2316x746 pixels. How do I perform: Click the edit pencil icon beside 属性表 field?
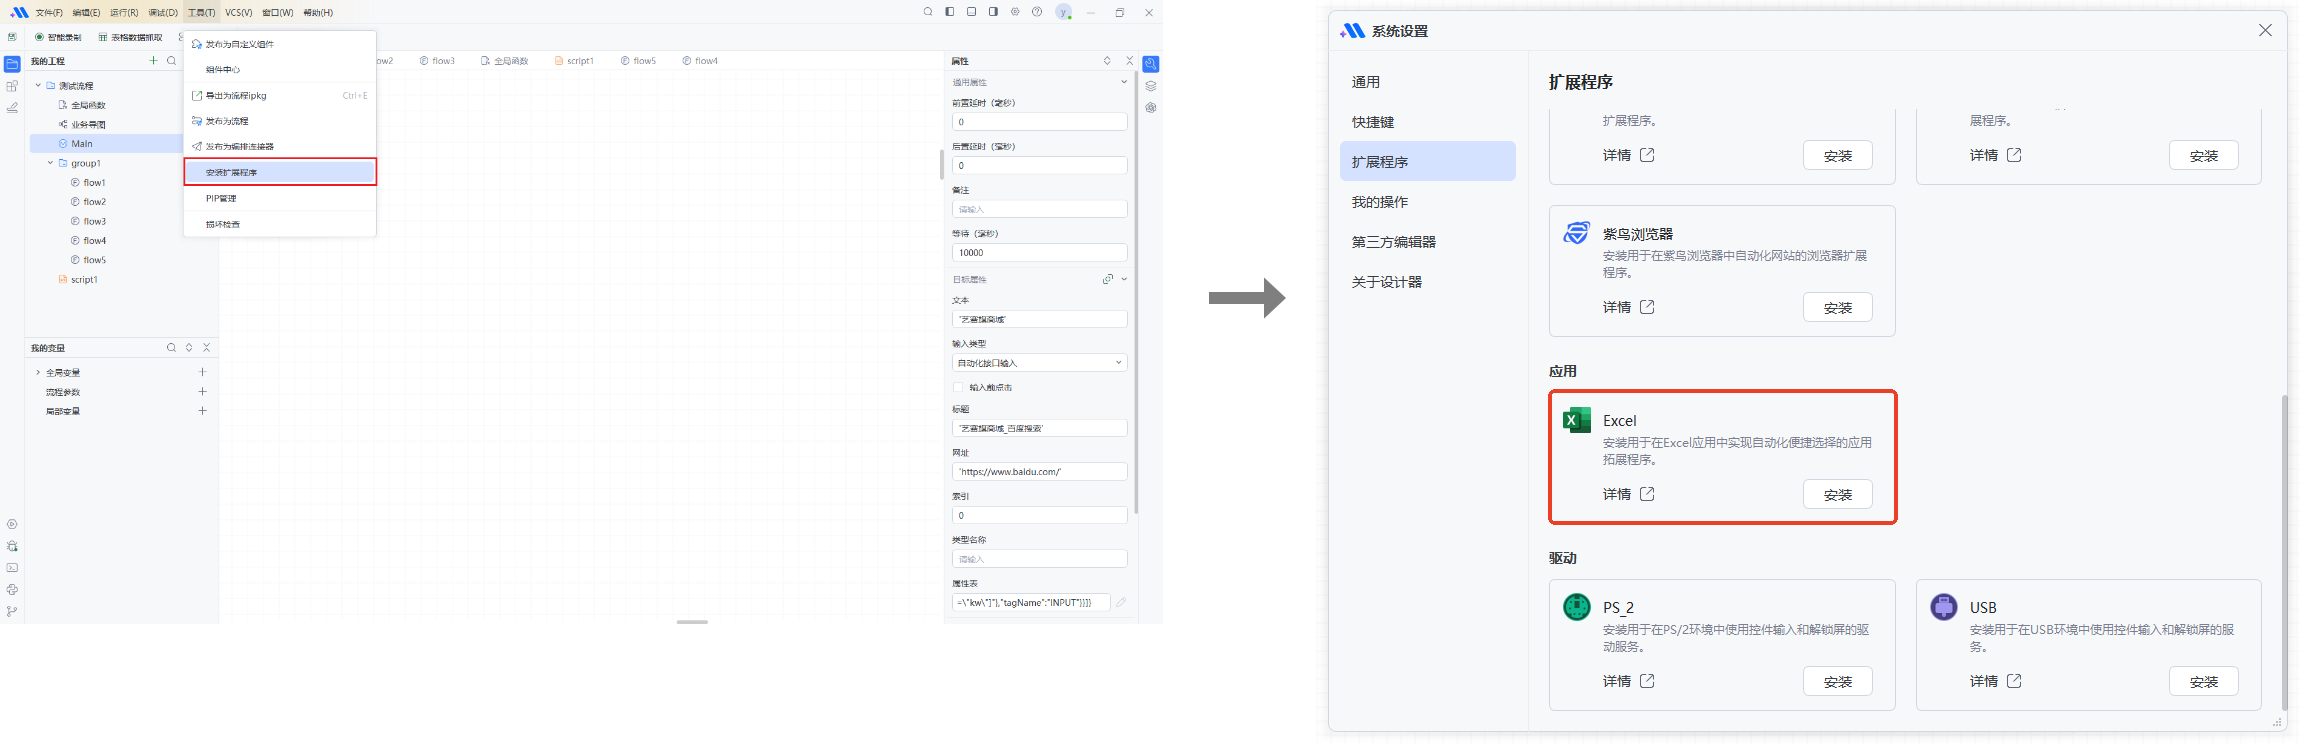1121,602
